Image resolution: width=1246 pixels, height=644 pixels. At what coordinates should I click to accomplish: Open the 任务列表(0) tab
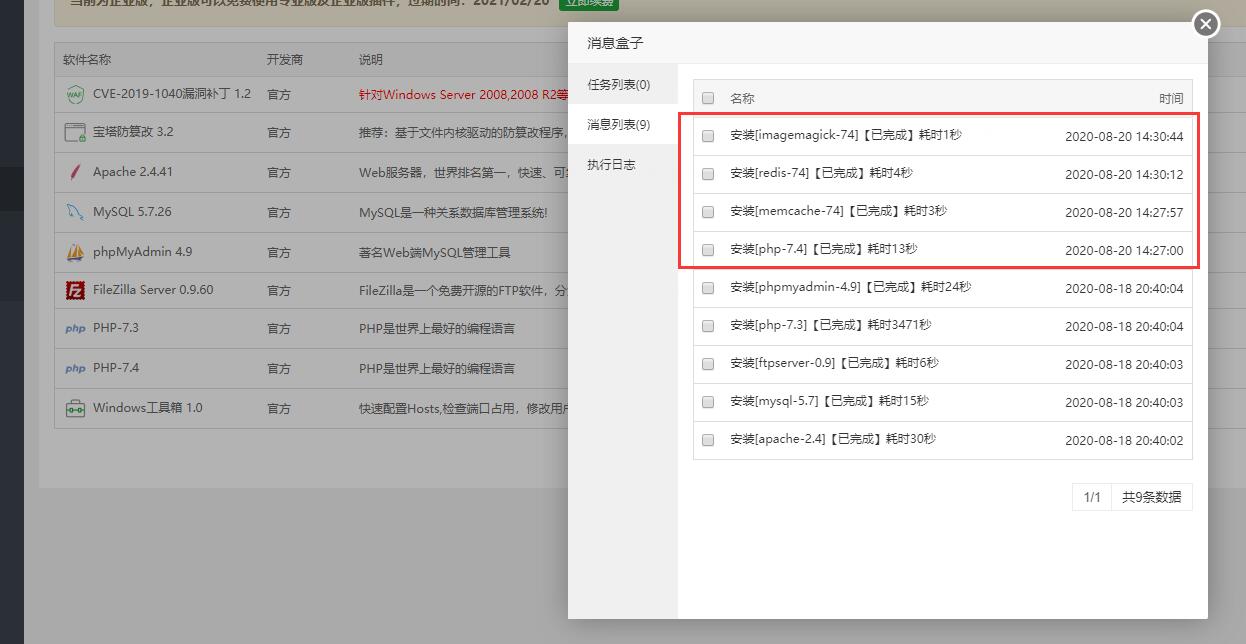click(623, 85)
